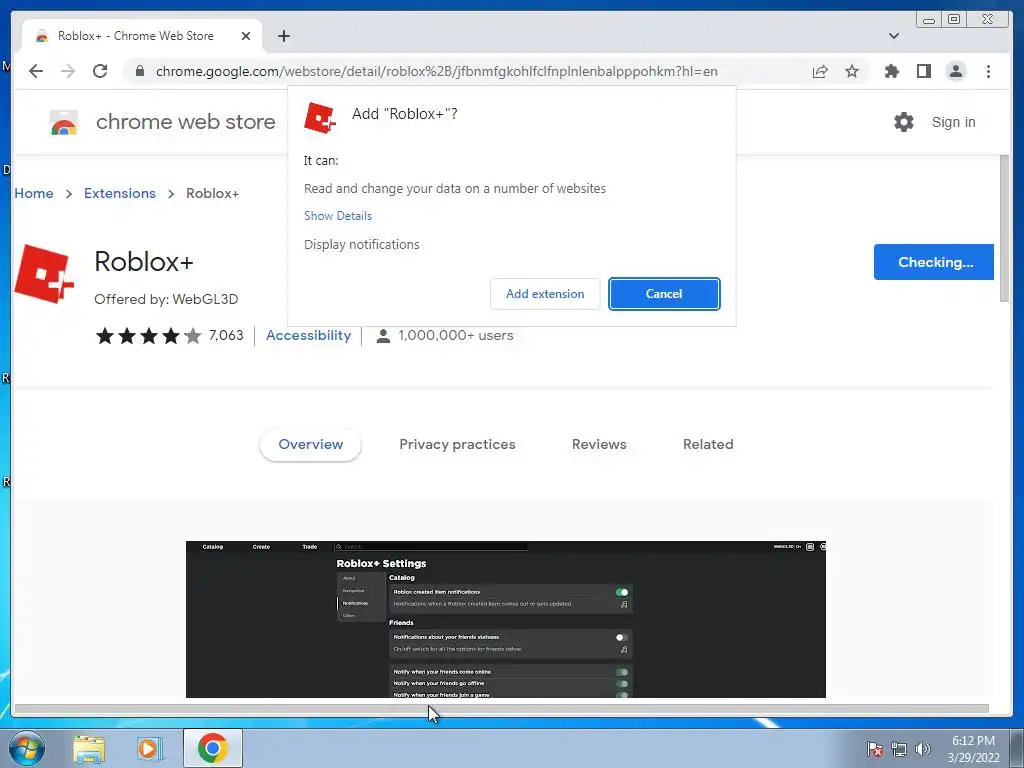1024x768 pixels.
Task: Open network tray icon
Action: pos(899,749)
